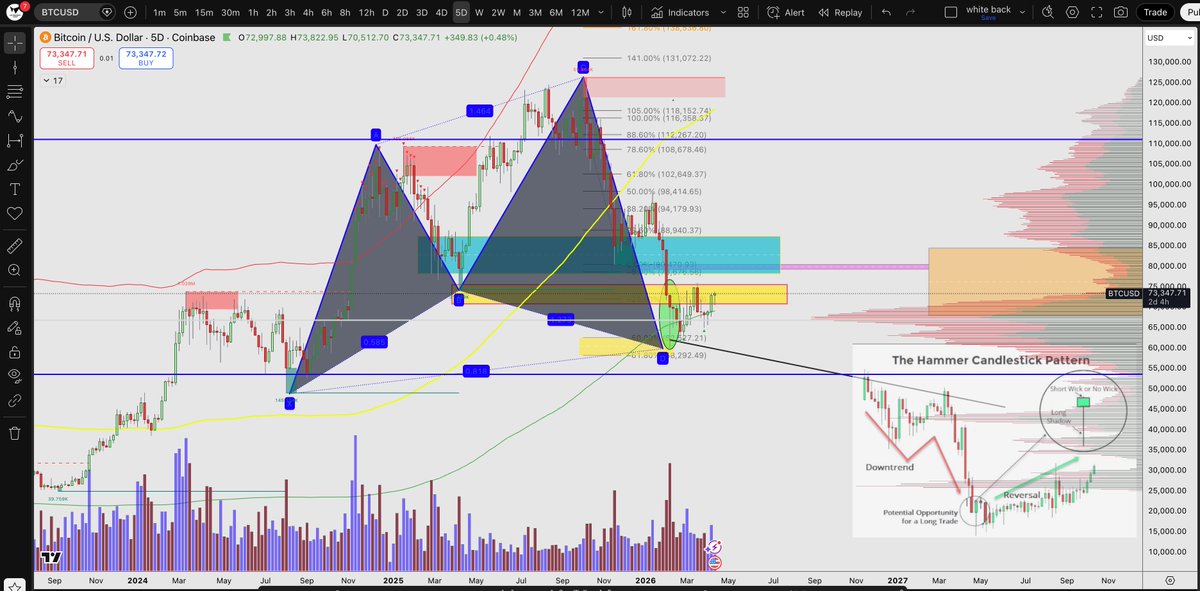Start bar Replay mode
The width and height of the screenshot is (1200, 591).
pos(840,12)
